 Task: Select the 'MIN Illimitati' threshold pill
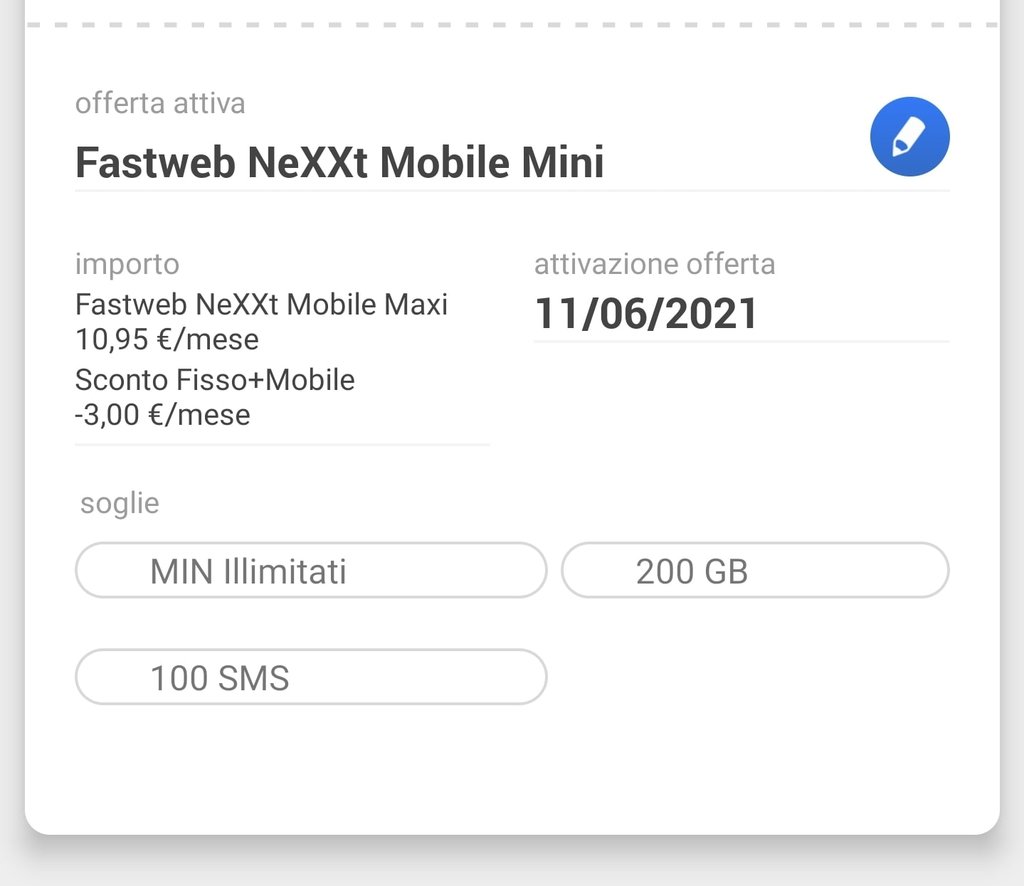tap(310, 571)
